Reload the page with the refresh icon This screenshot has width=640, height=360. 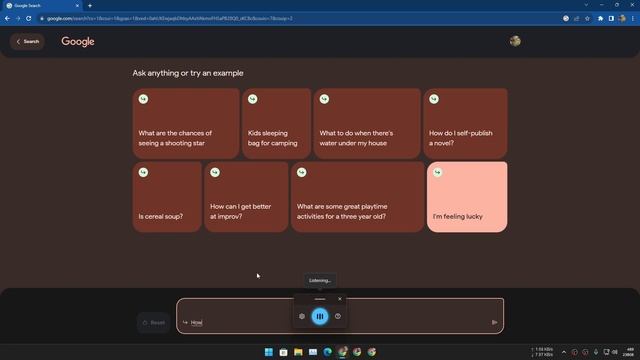point(29,18)
